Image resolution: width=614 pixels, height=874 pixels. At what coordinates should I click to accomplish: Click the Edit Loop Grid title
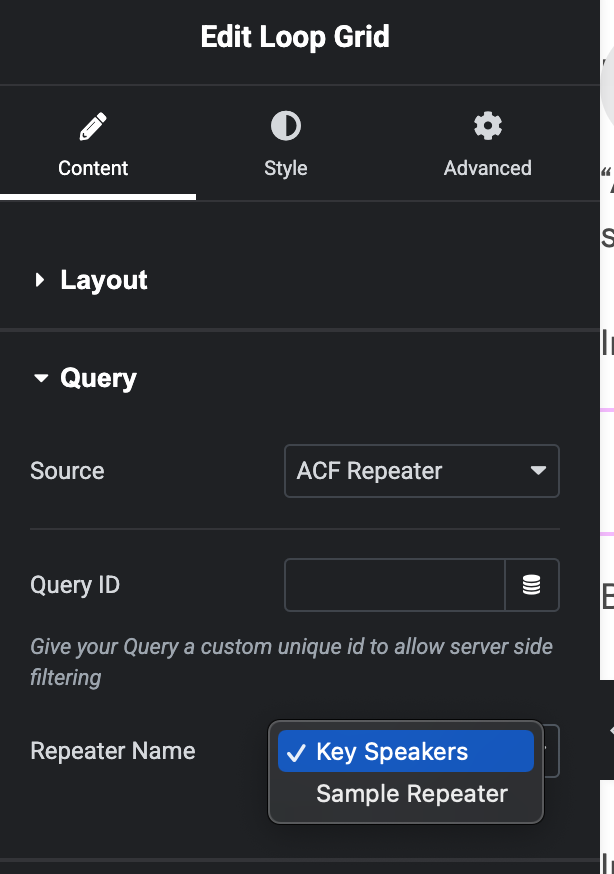tap(294, 36)
